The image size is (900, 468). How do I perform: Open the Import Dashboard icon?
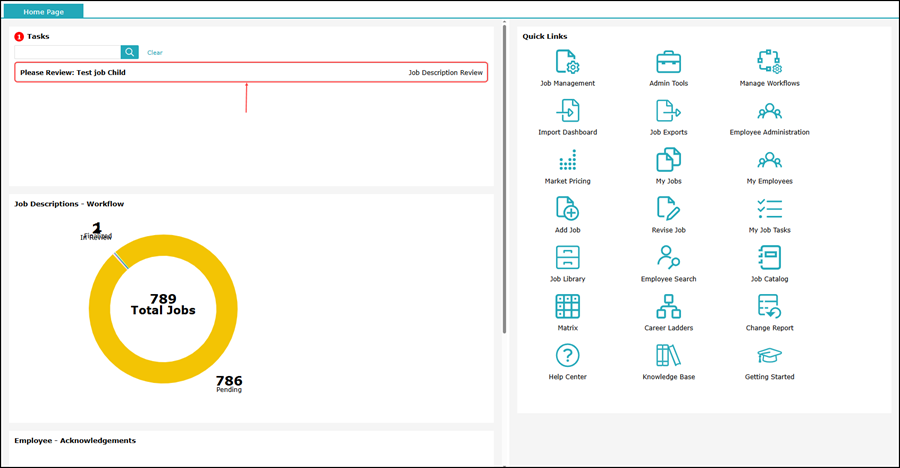coord(567,110)
